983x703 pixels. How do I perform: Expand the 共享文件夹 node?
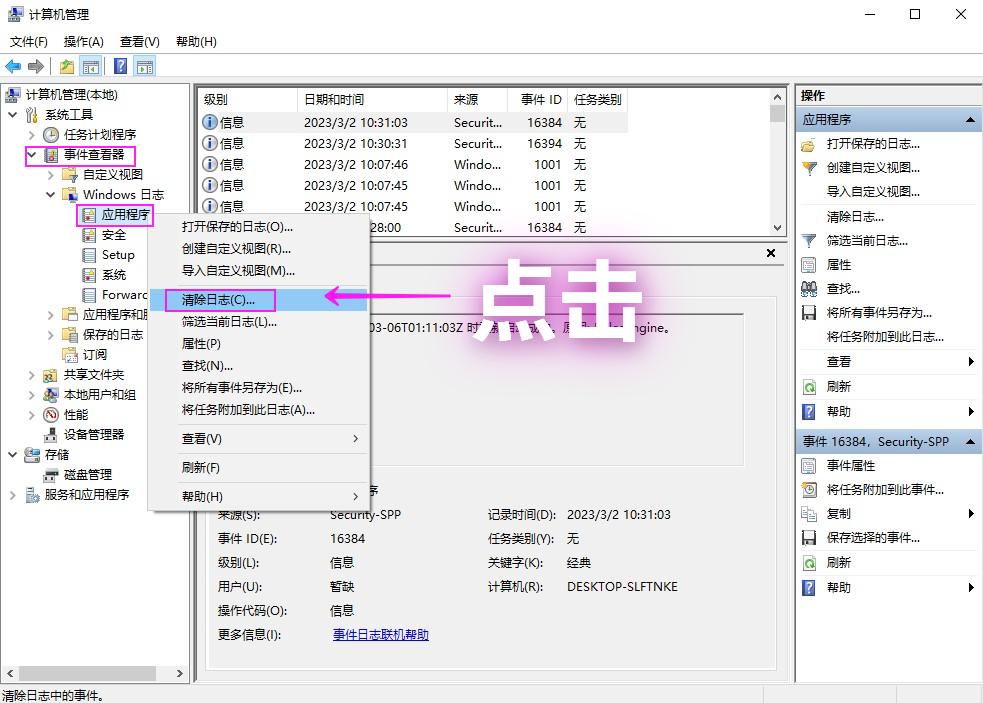31,375
